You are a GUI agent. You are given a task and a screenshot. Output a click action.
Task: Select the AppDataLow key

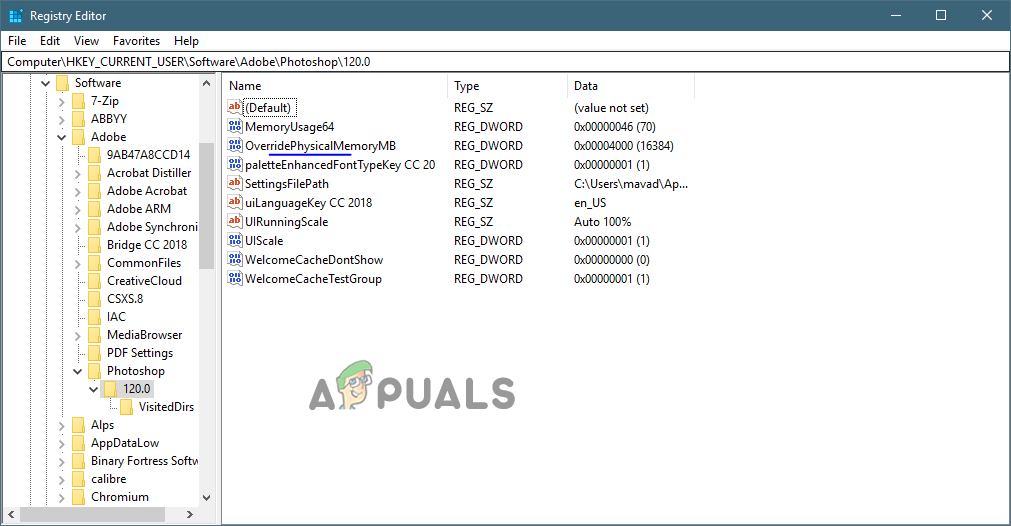(x=124, y=443)
